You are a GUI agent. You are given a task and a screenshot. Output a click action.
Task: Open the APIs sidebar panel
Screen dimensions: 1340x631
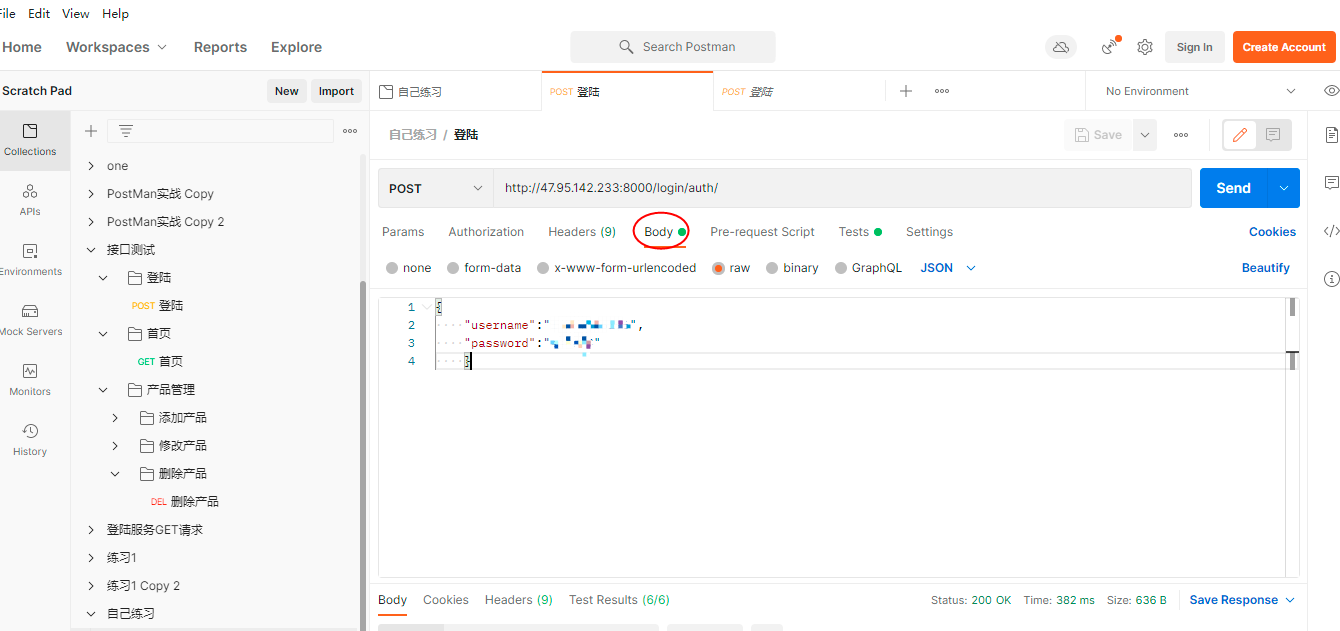pos(30,199)
